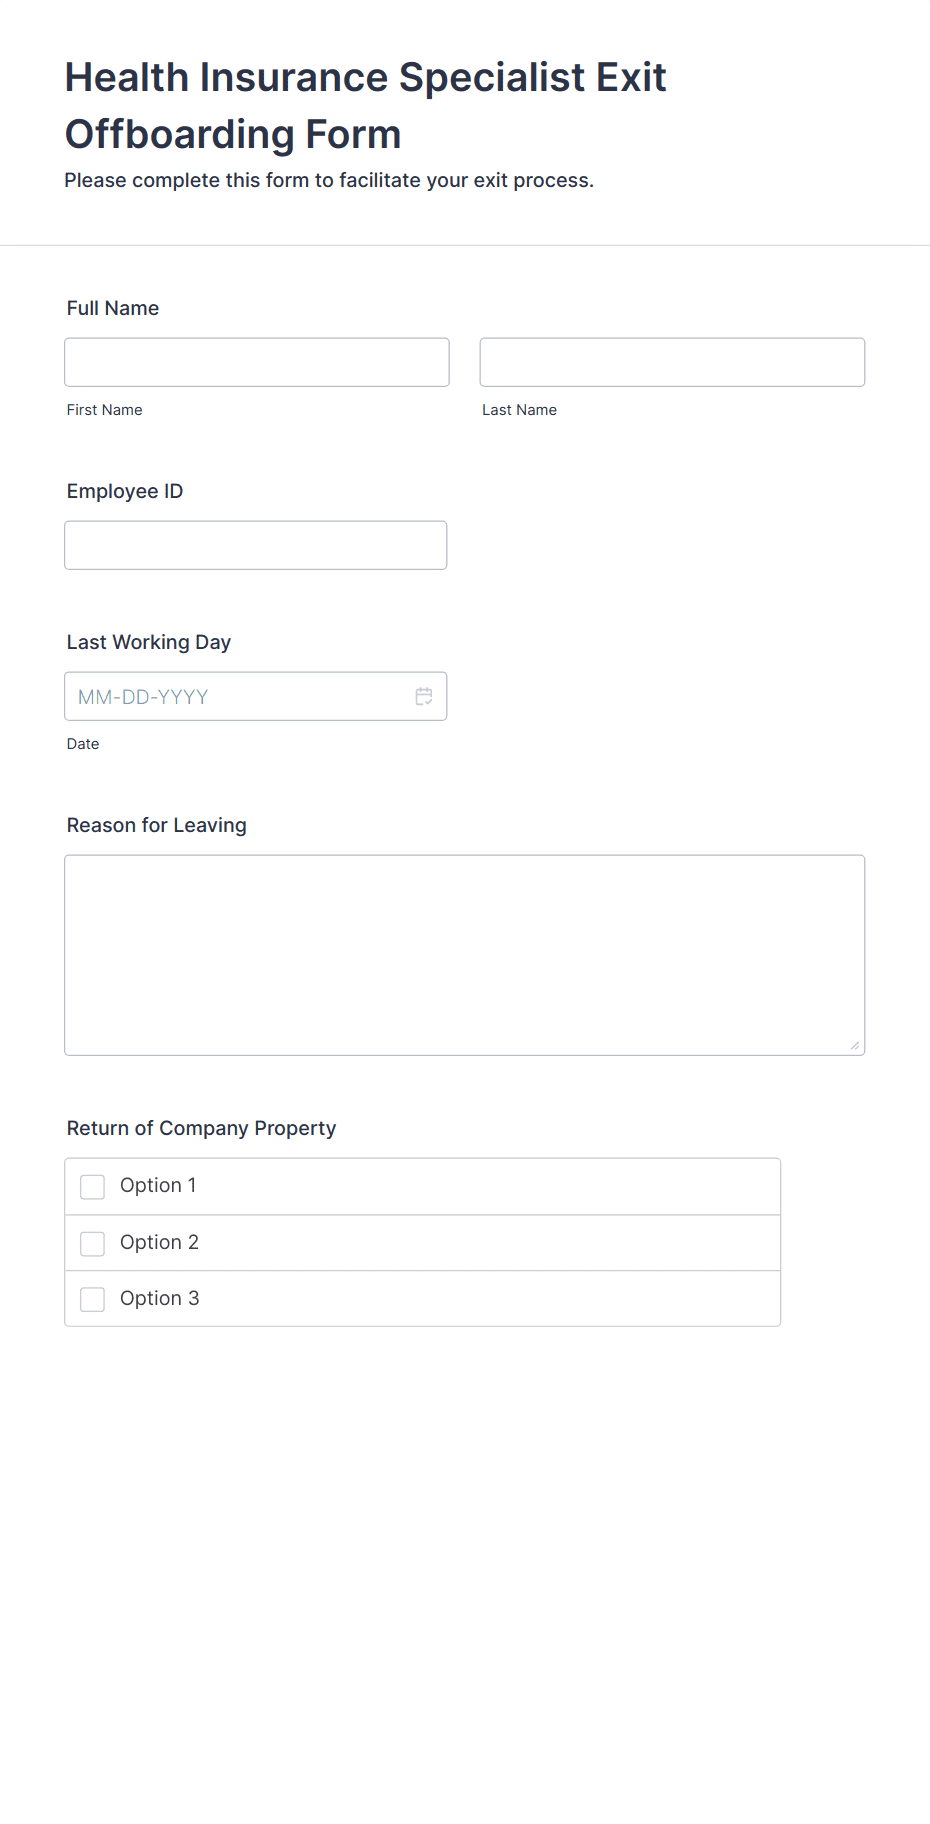The image size is (930, 1824).
Task: Focus the First Name input field
Action: pos(257,362)
